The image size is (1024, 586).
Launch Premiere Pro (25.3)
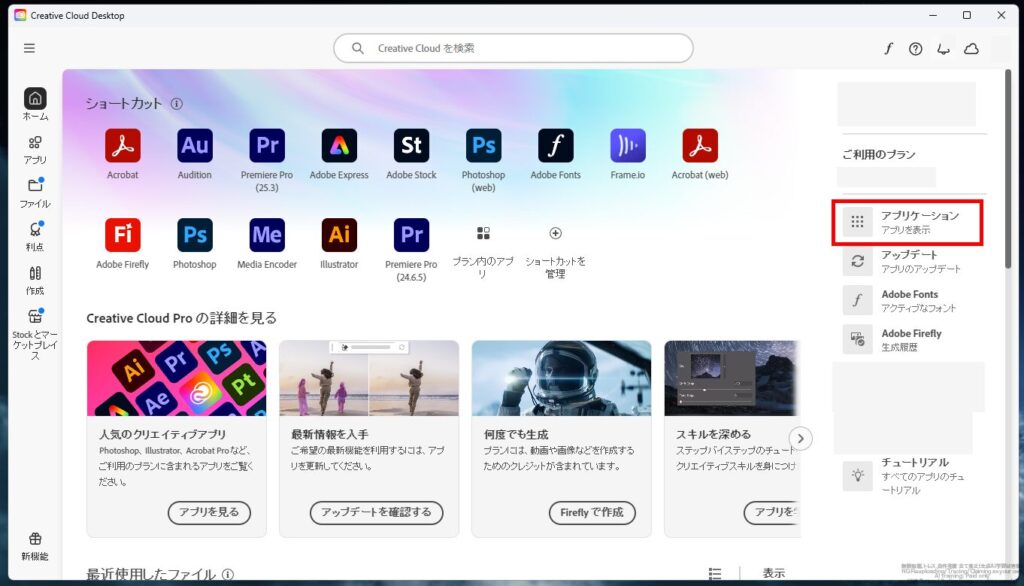(x=266, y=145)
